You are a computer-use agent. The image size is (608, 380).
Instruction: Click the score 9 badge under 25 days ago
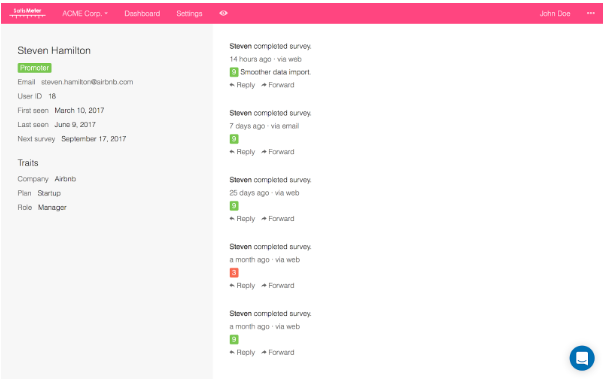point(234,206)
